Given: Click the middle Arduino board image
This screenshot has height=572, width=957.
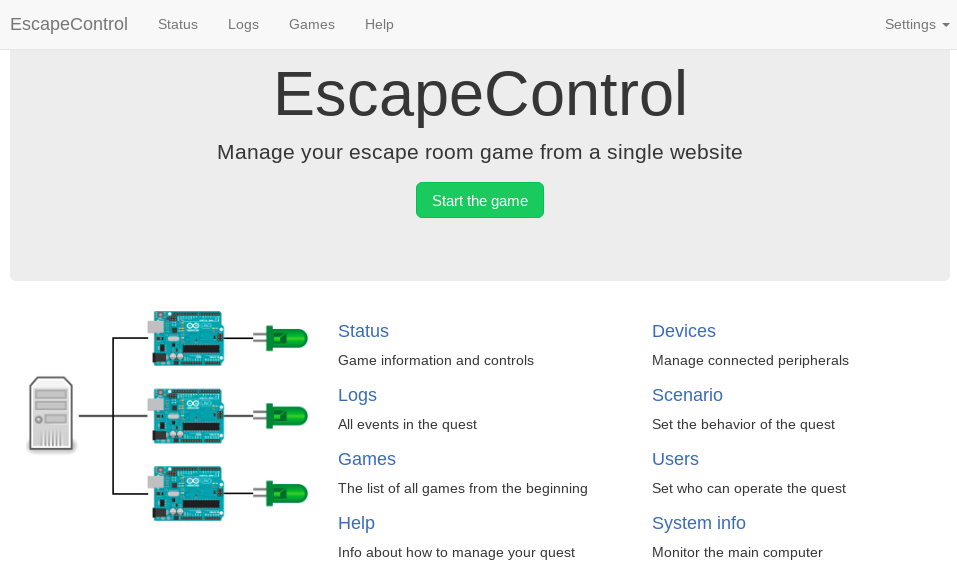Looking at the screenshot, I should point(187,416).
